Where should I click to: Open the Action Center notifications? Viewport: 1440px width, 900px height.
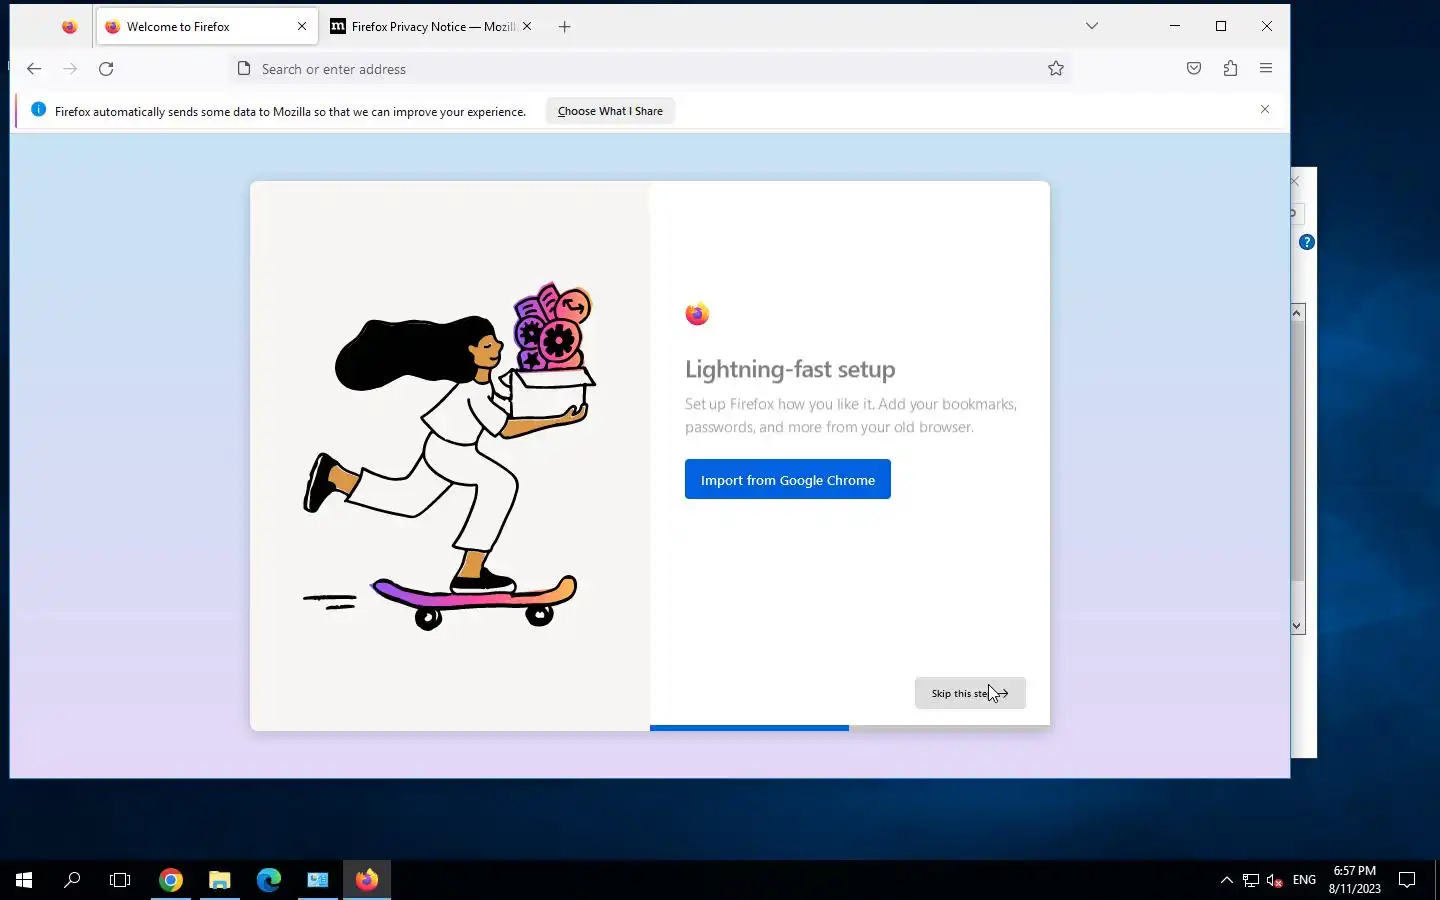[x=1407, y=880]
